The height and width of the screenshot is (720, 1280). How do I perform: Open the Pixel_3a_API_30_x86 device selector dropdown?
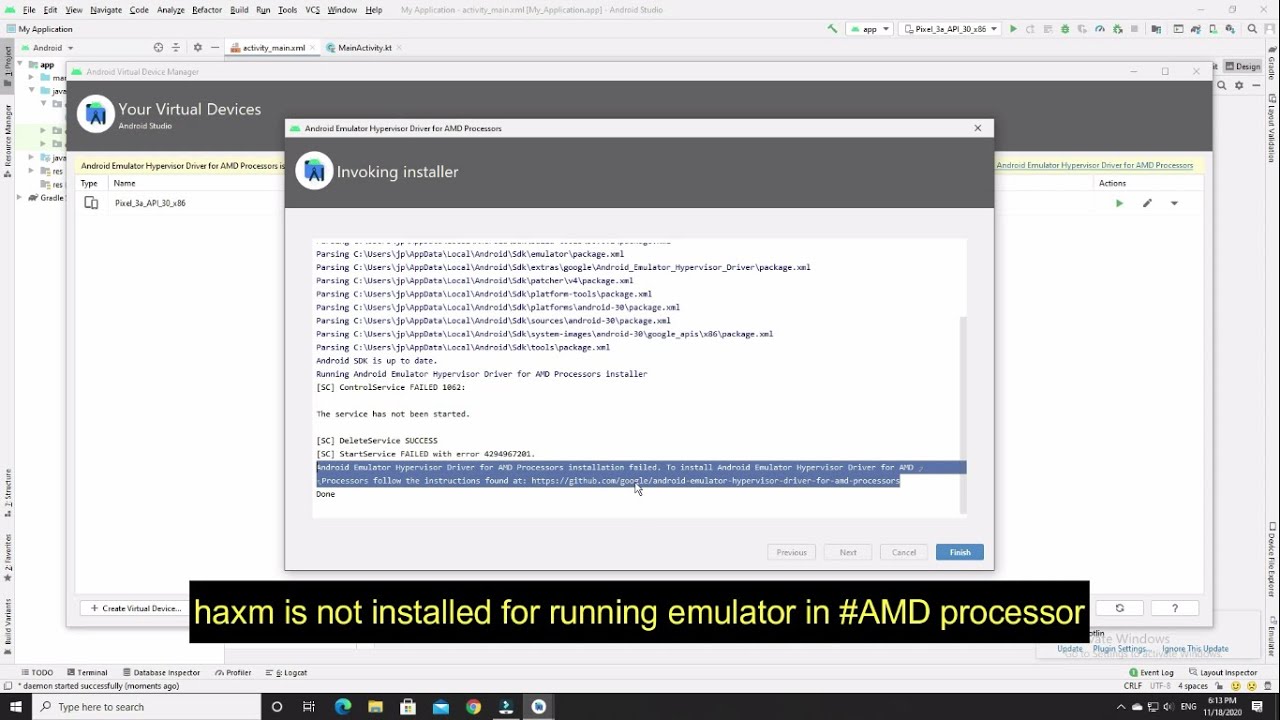pos(950,29)
